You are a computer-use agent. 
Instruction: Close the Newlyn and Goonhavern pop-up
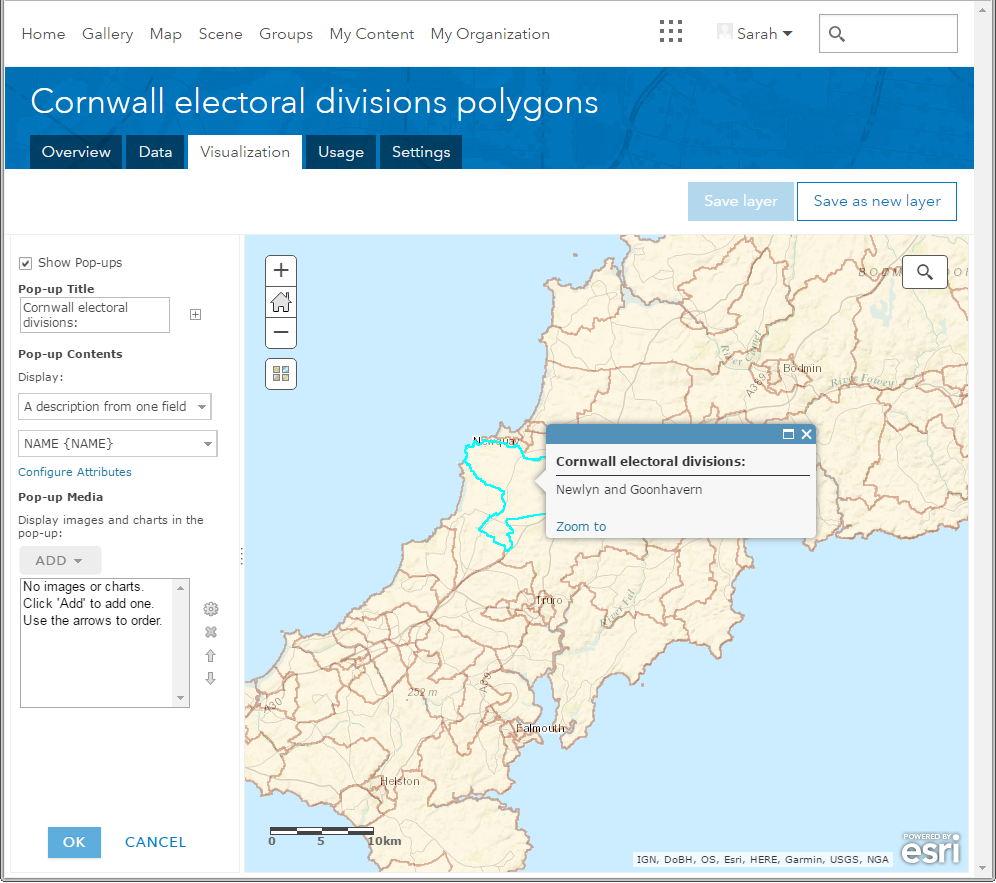(807, 435)
